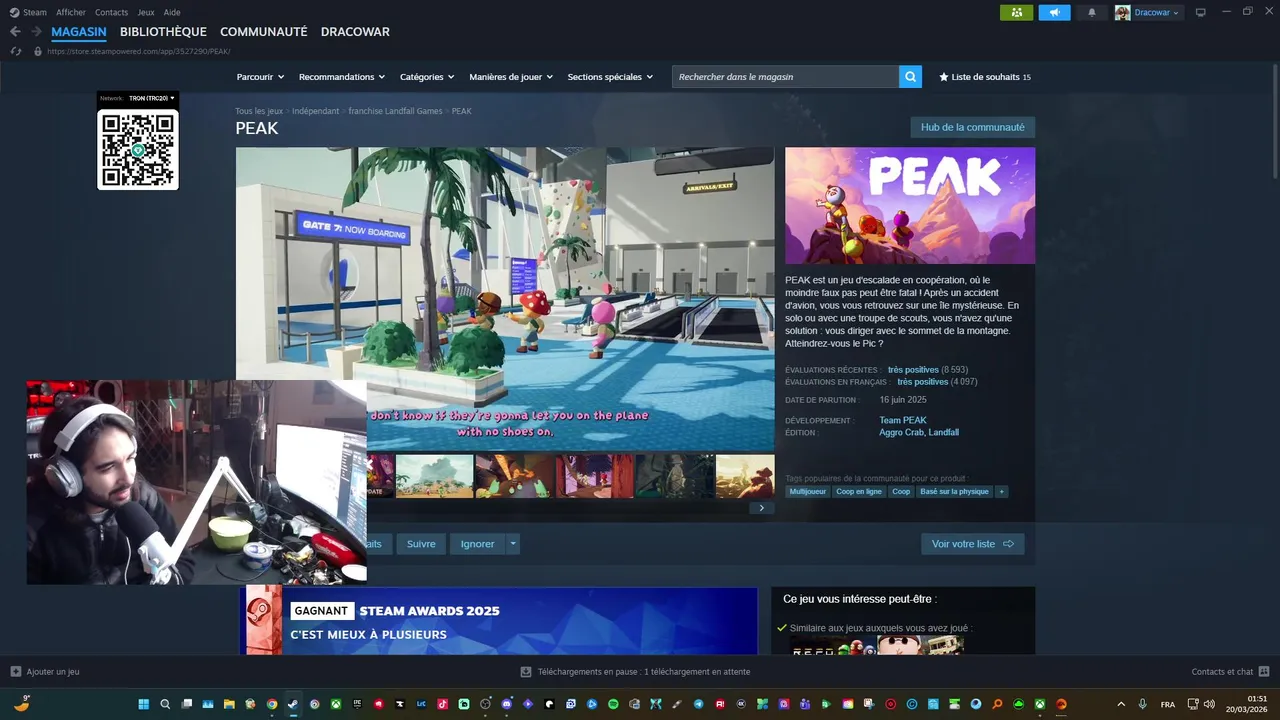
Task: Open Contacts et chat
Action: (x=1230, y=672)
